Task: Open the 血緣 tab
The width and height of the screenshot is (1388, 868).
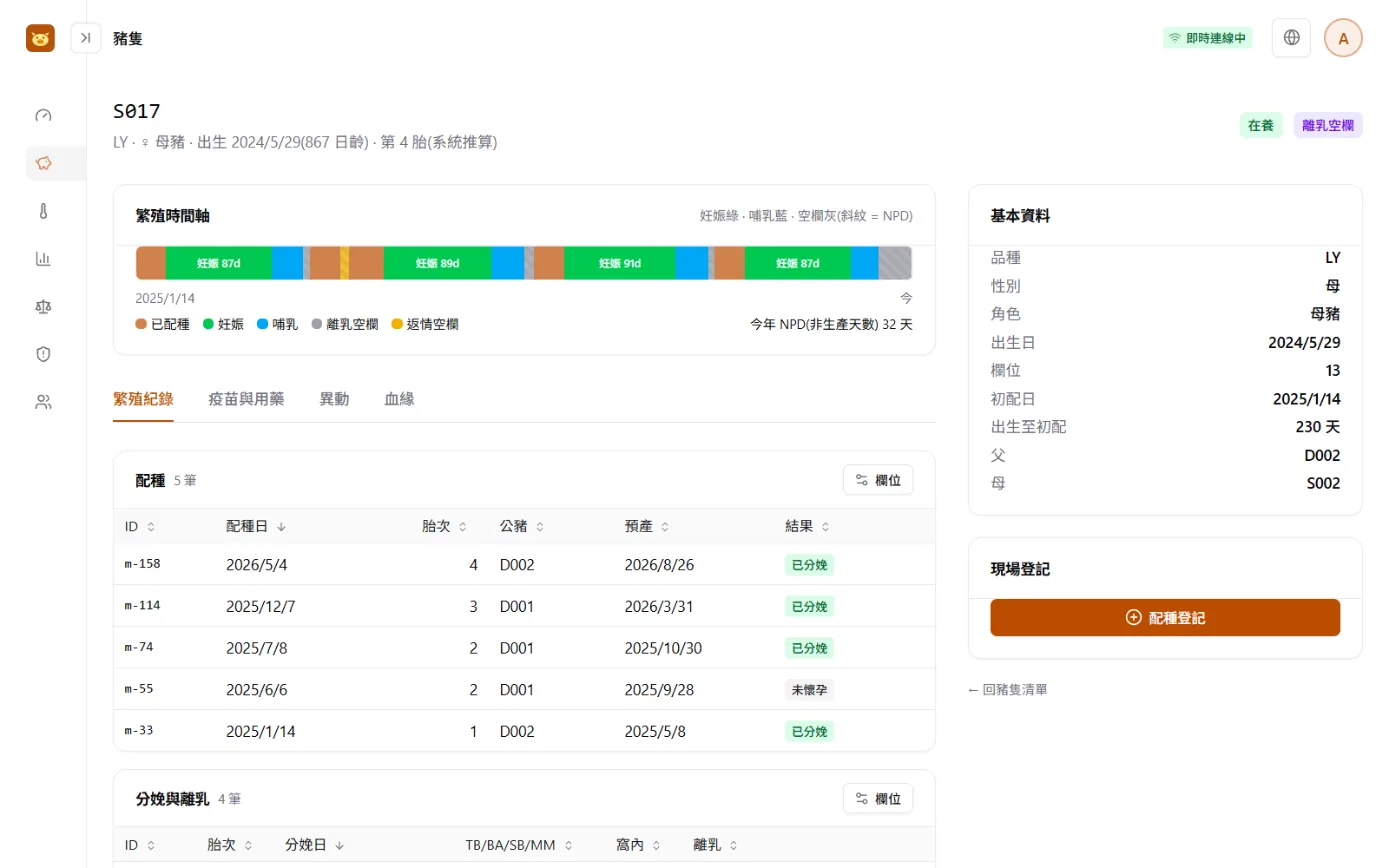Action: [399, 399]
